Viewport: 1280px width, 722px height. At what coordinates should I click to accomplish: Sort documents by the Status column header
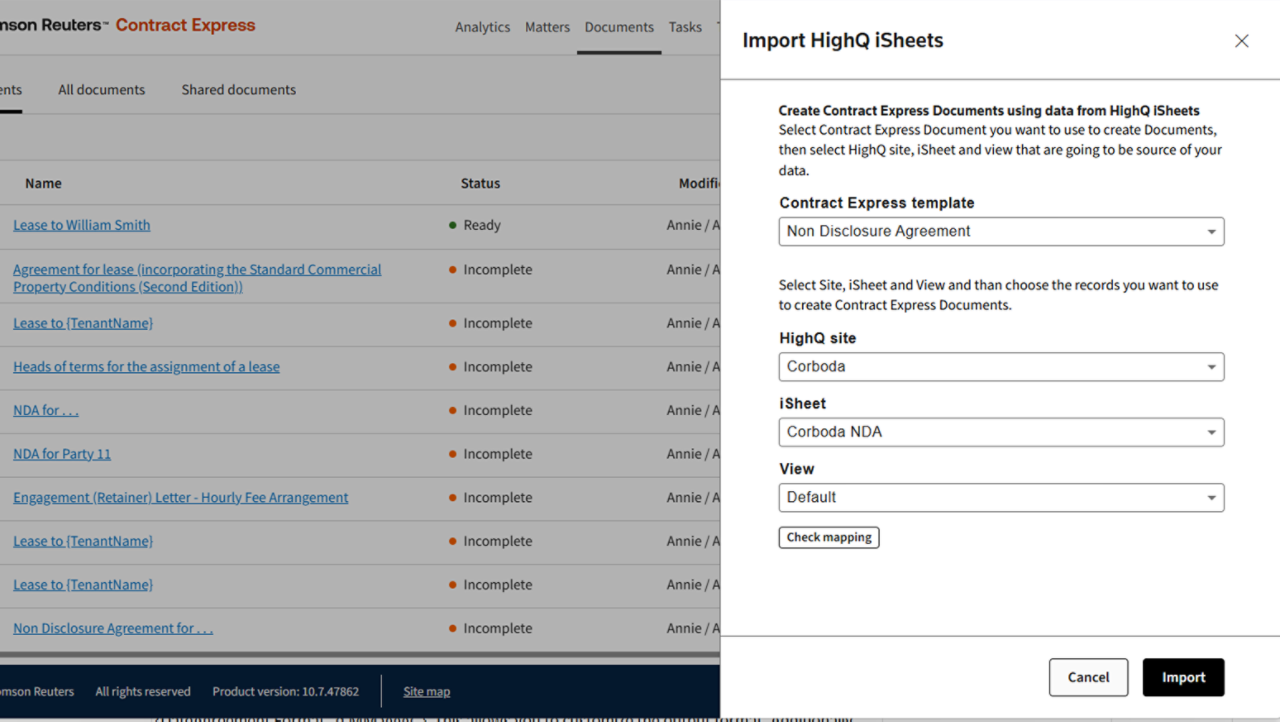click(x=480, y=183)
